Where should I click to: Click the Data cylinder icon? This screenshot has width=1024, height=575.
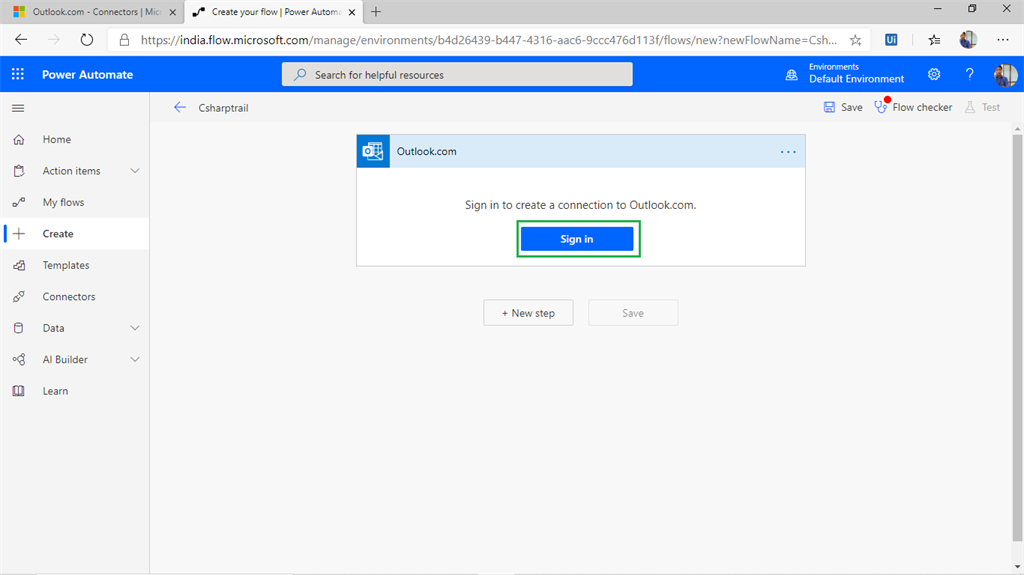tap(19, 327)
